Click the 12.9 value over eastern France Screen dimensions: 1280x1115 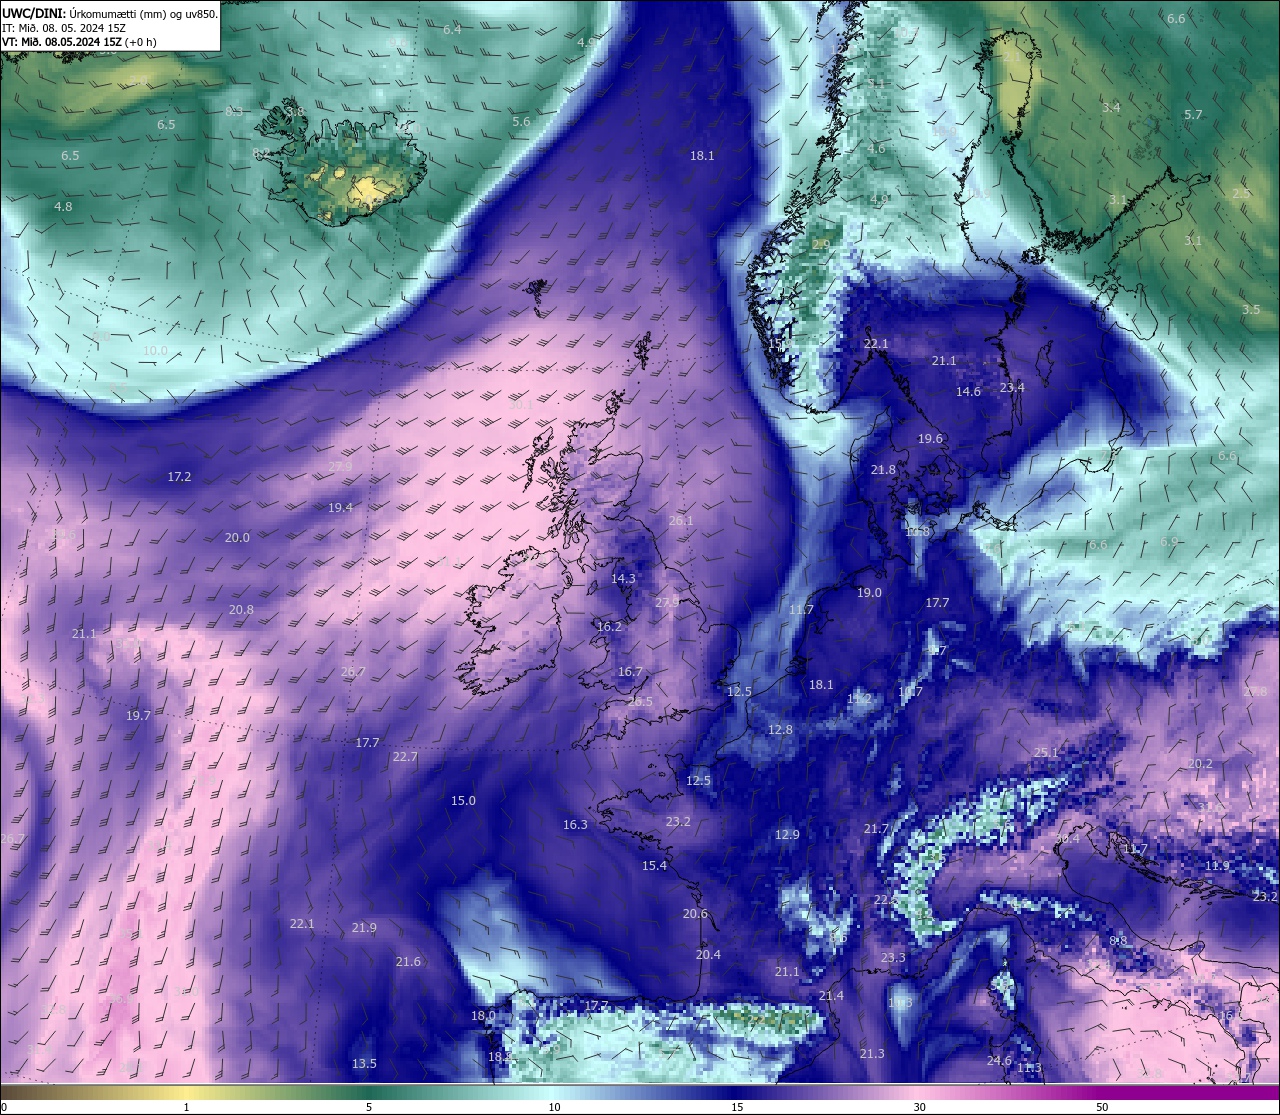[x=787, y=835]
